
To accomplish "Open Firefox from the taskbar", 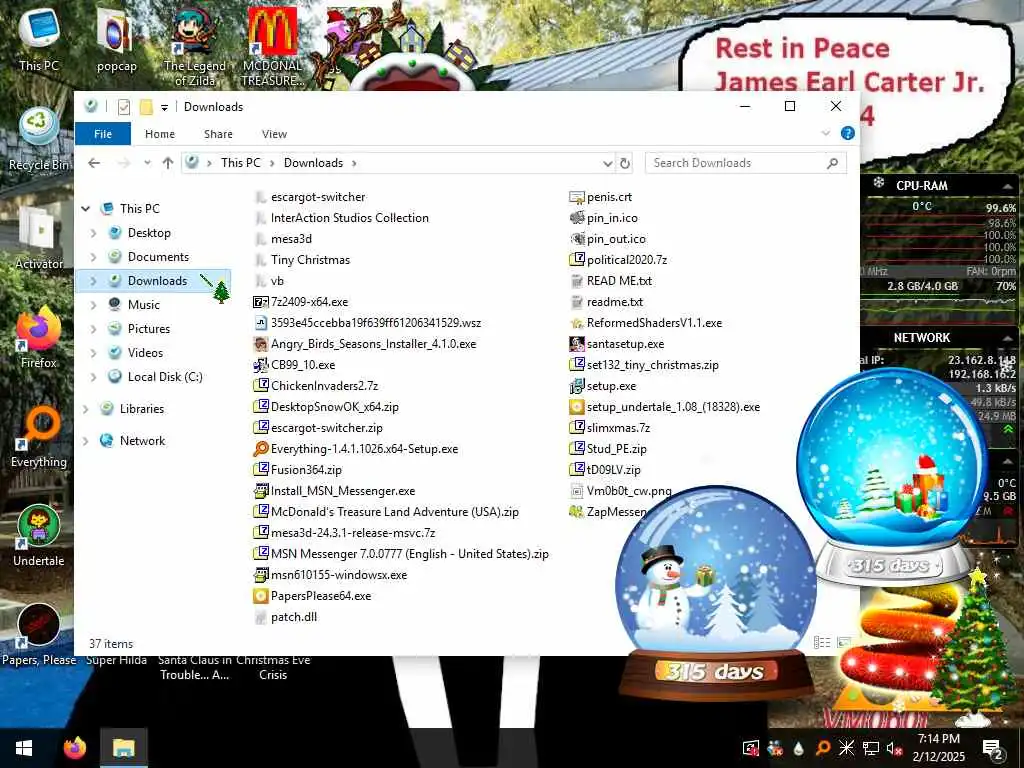I will [74, 748].
